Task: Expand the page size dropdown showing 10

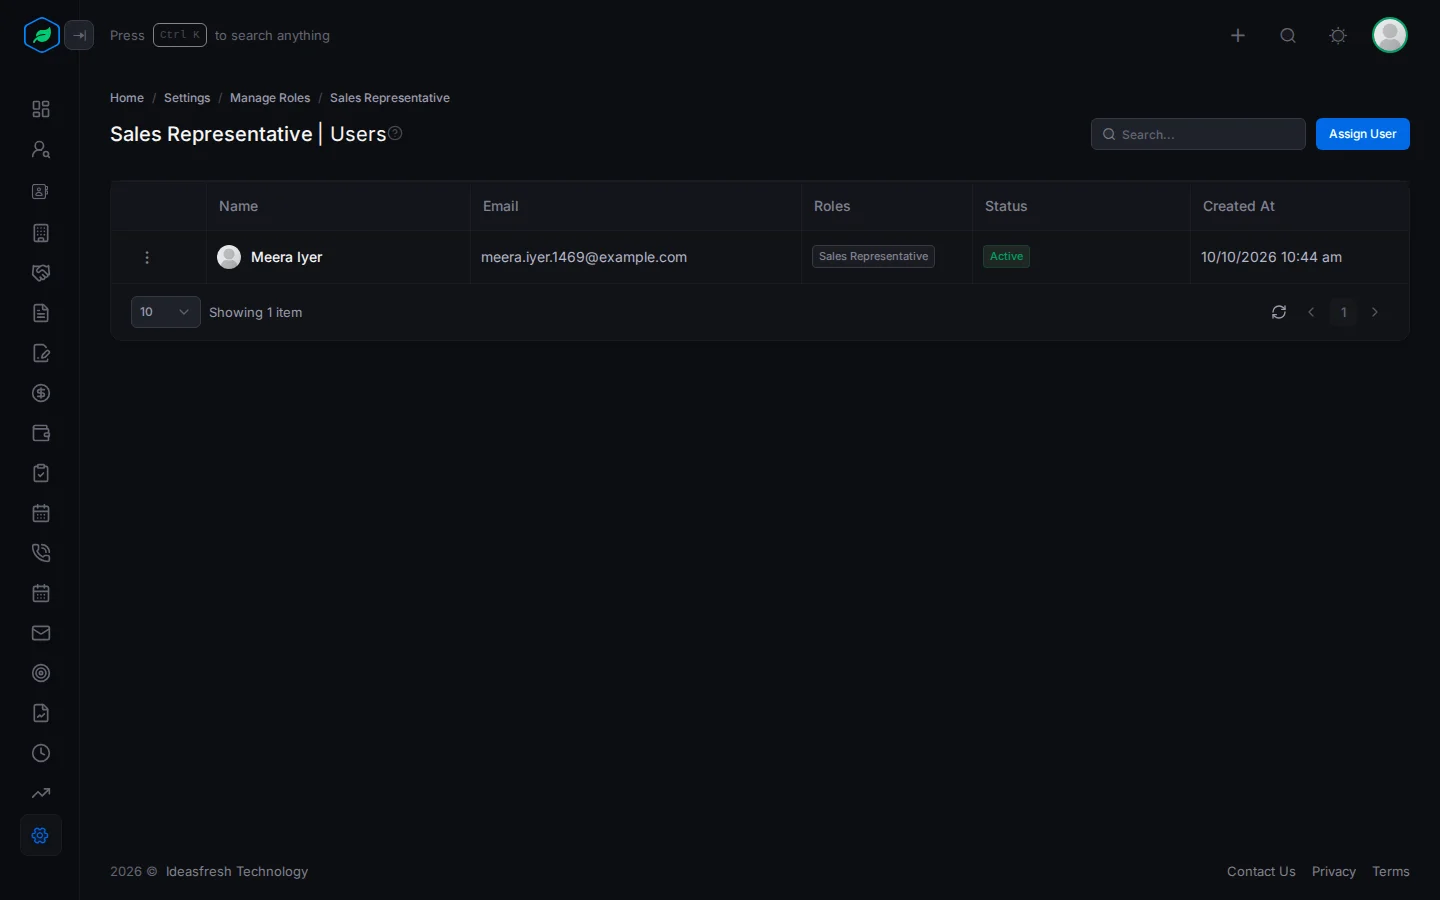Action: tap(166, 312)
